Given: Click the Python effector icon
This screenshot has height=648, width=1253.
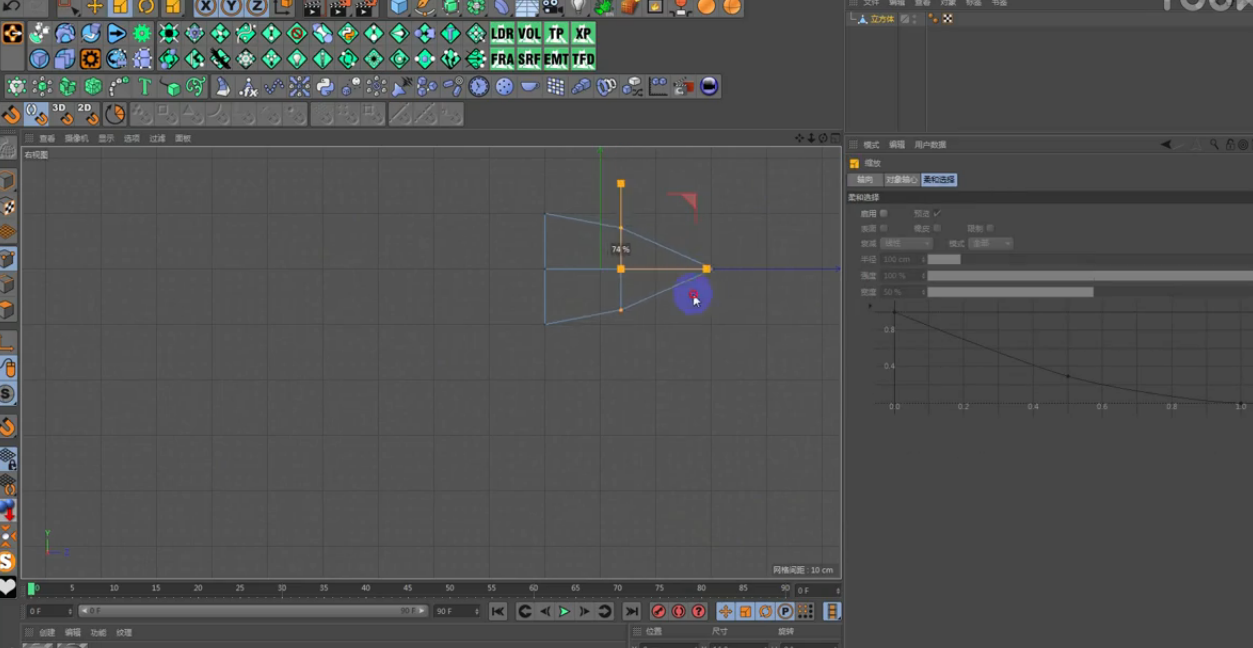Looking at the screenshot, I should (325, 87).
